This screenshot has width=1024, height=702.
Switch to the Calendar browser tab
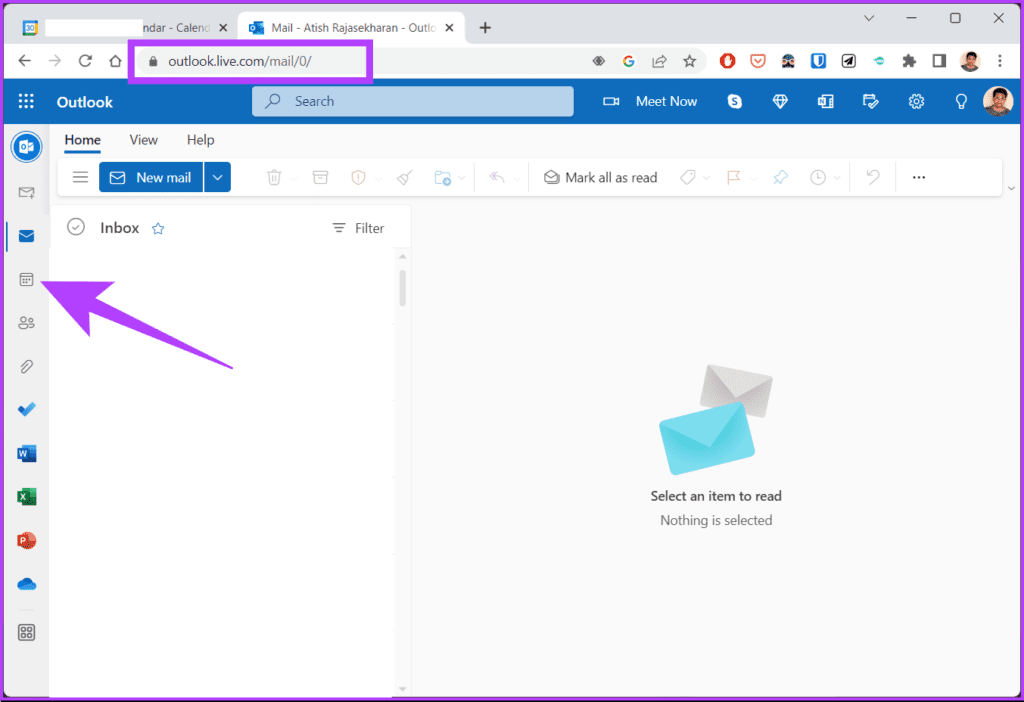coord(125,27)
